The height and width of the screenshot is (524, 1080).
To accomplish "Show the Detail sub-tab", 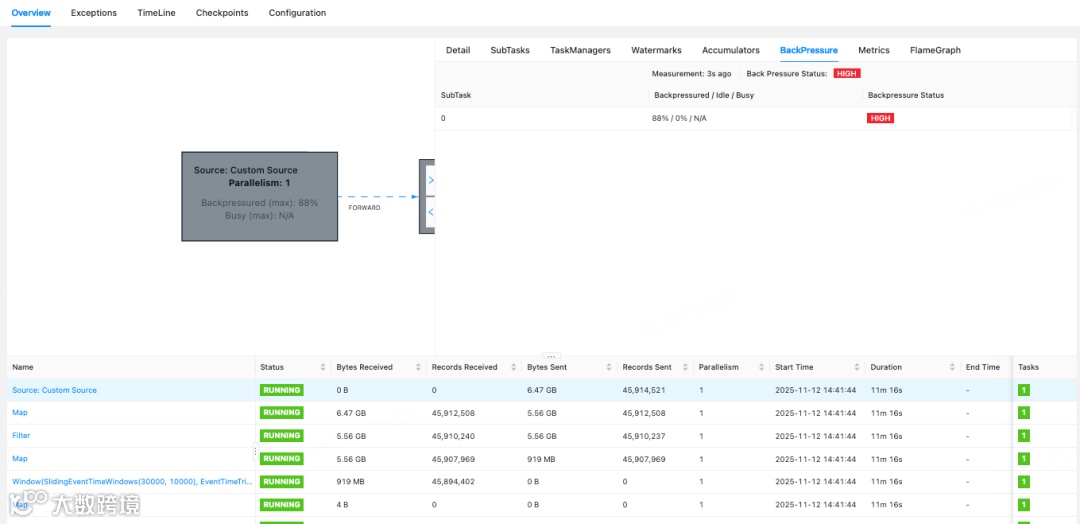I will click(458, 50).
